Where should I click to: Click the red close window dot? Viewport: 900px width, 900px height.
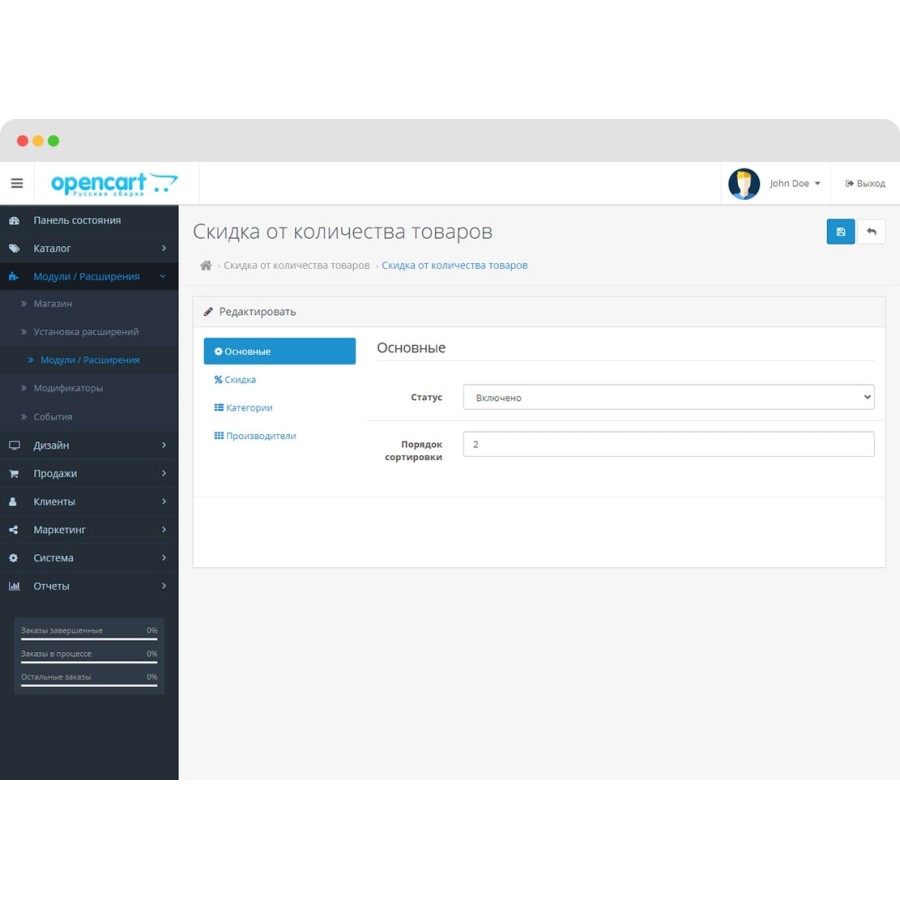click(x=22, y=141)
